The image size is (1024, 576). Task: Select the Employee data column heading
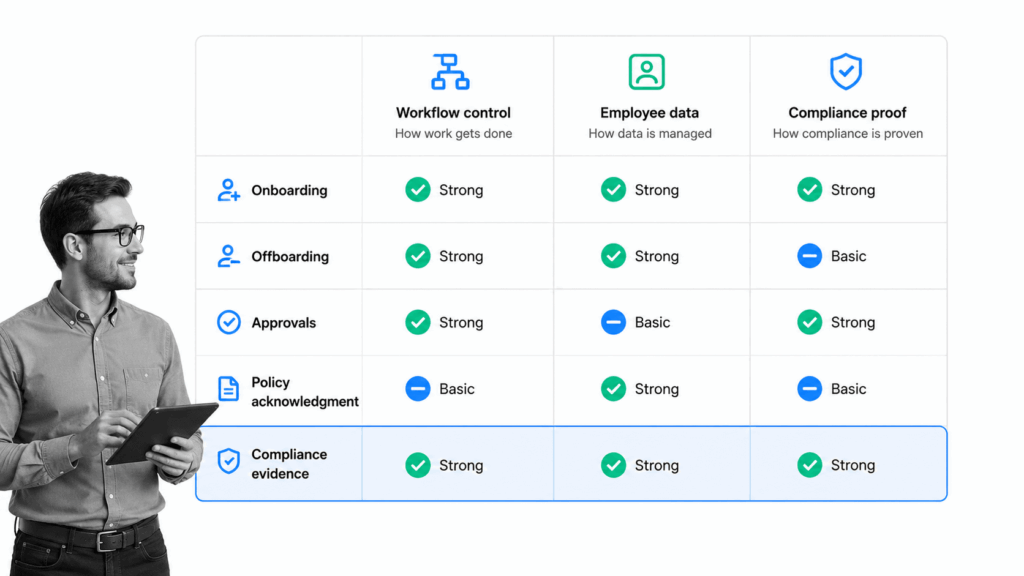click(x=649, y=112)
